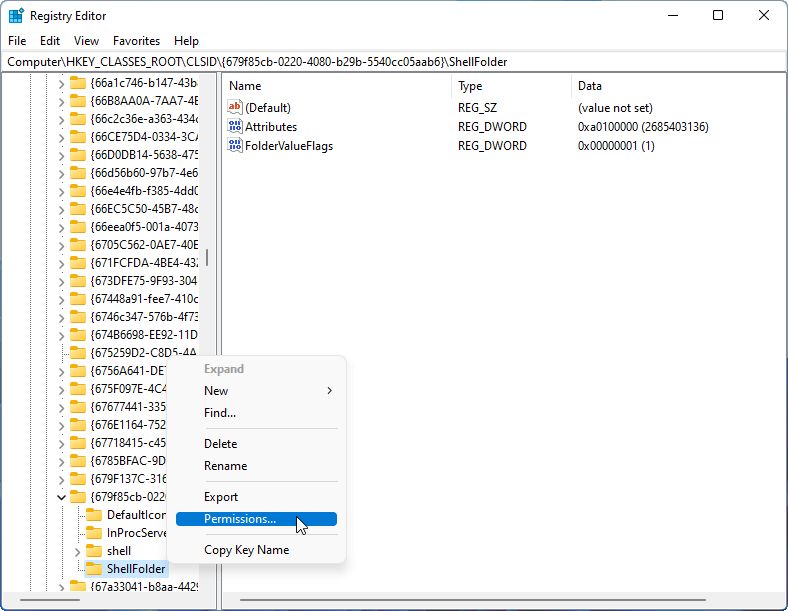Click the tree pane vertical scrollbar thumb
788x611 pixels.
[x=207, y=258]
